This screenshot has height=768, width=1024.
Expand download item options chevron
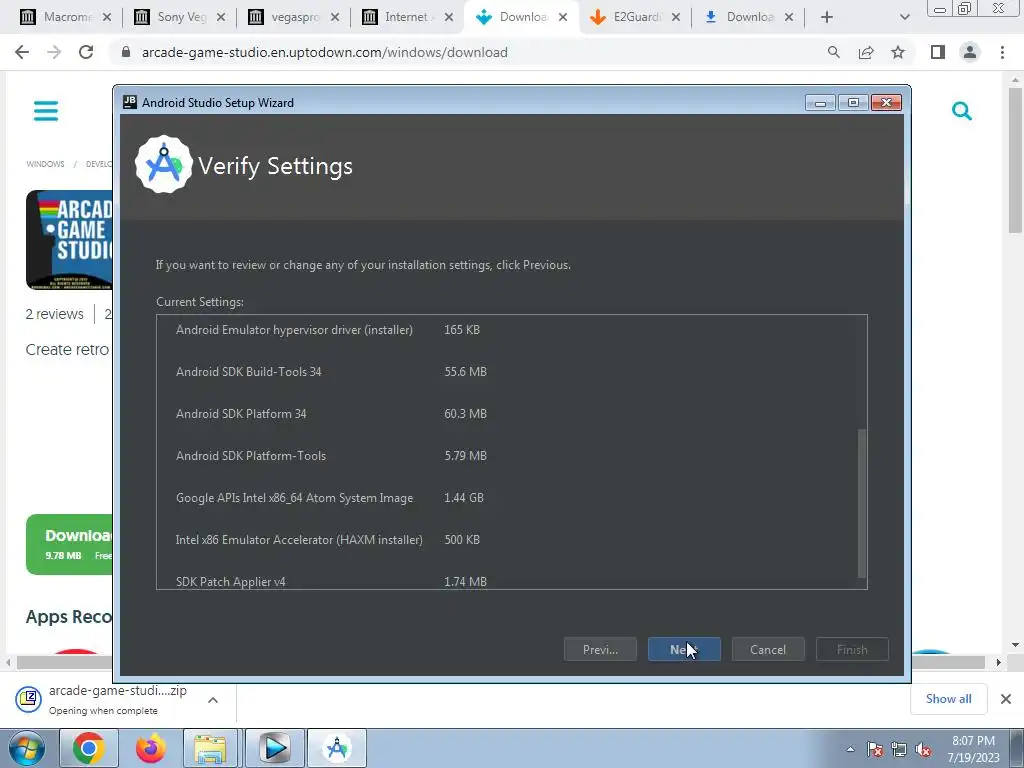tap(213, 699)
